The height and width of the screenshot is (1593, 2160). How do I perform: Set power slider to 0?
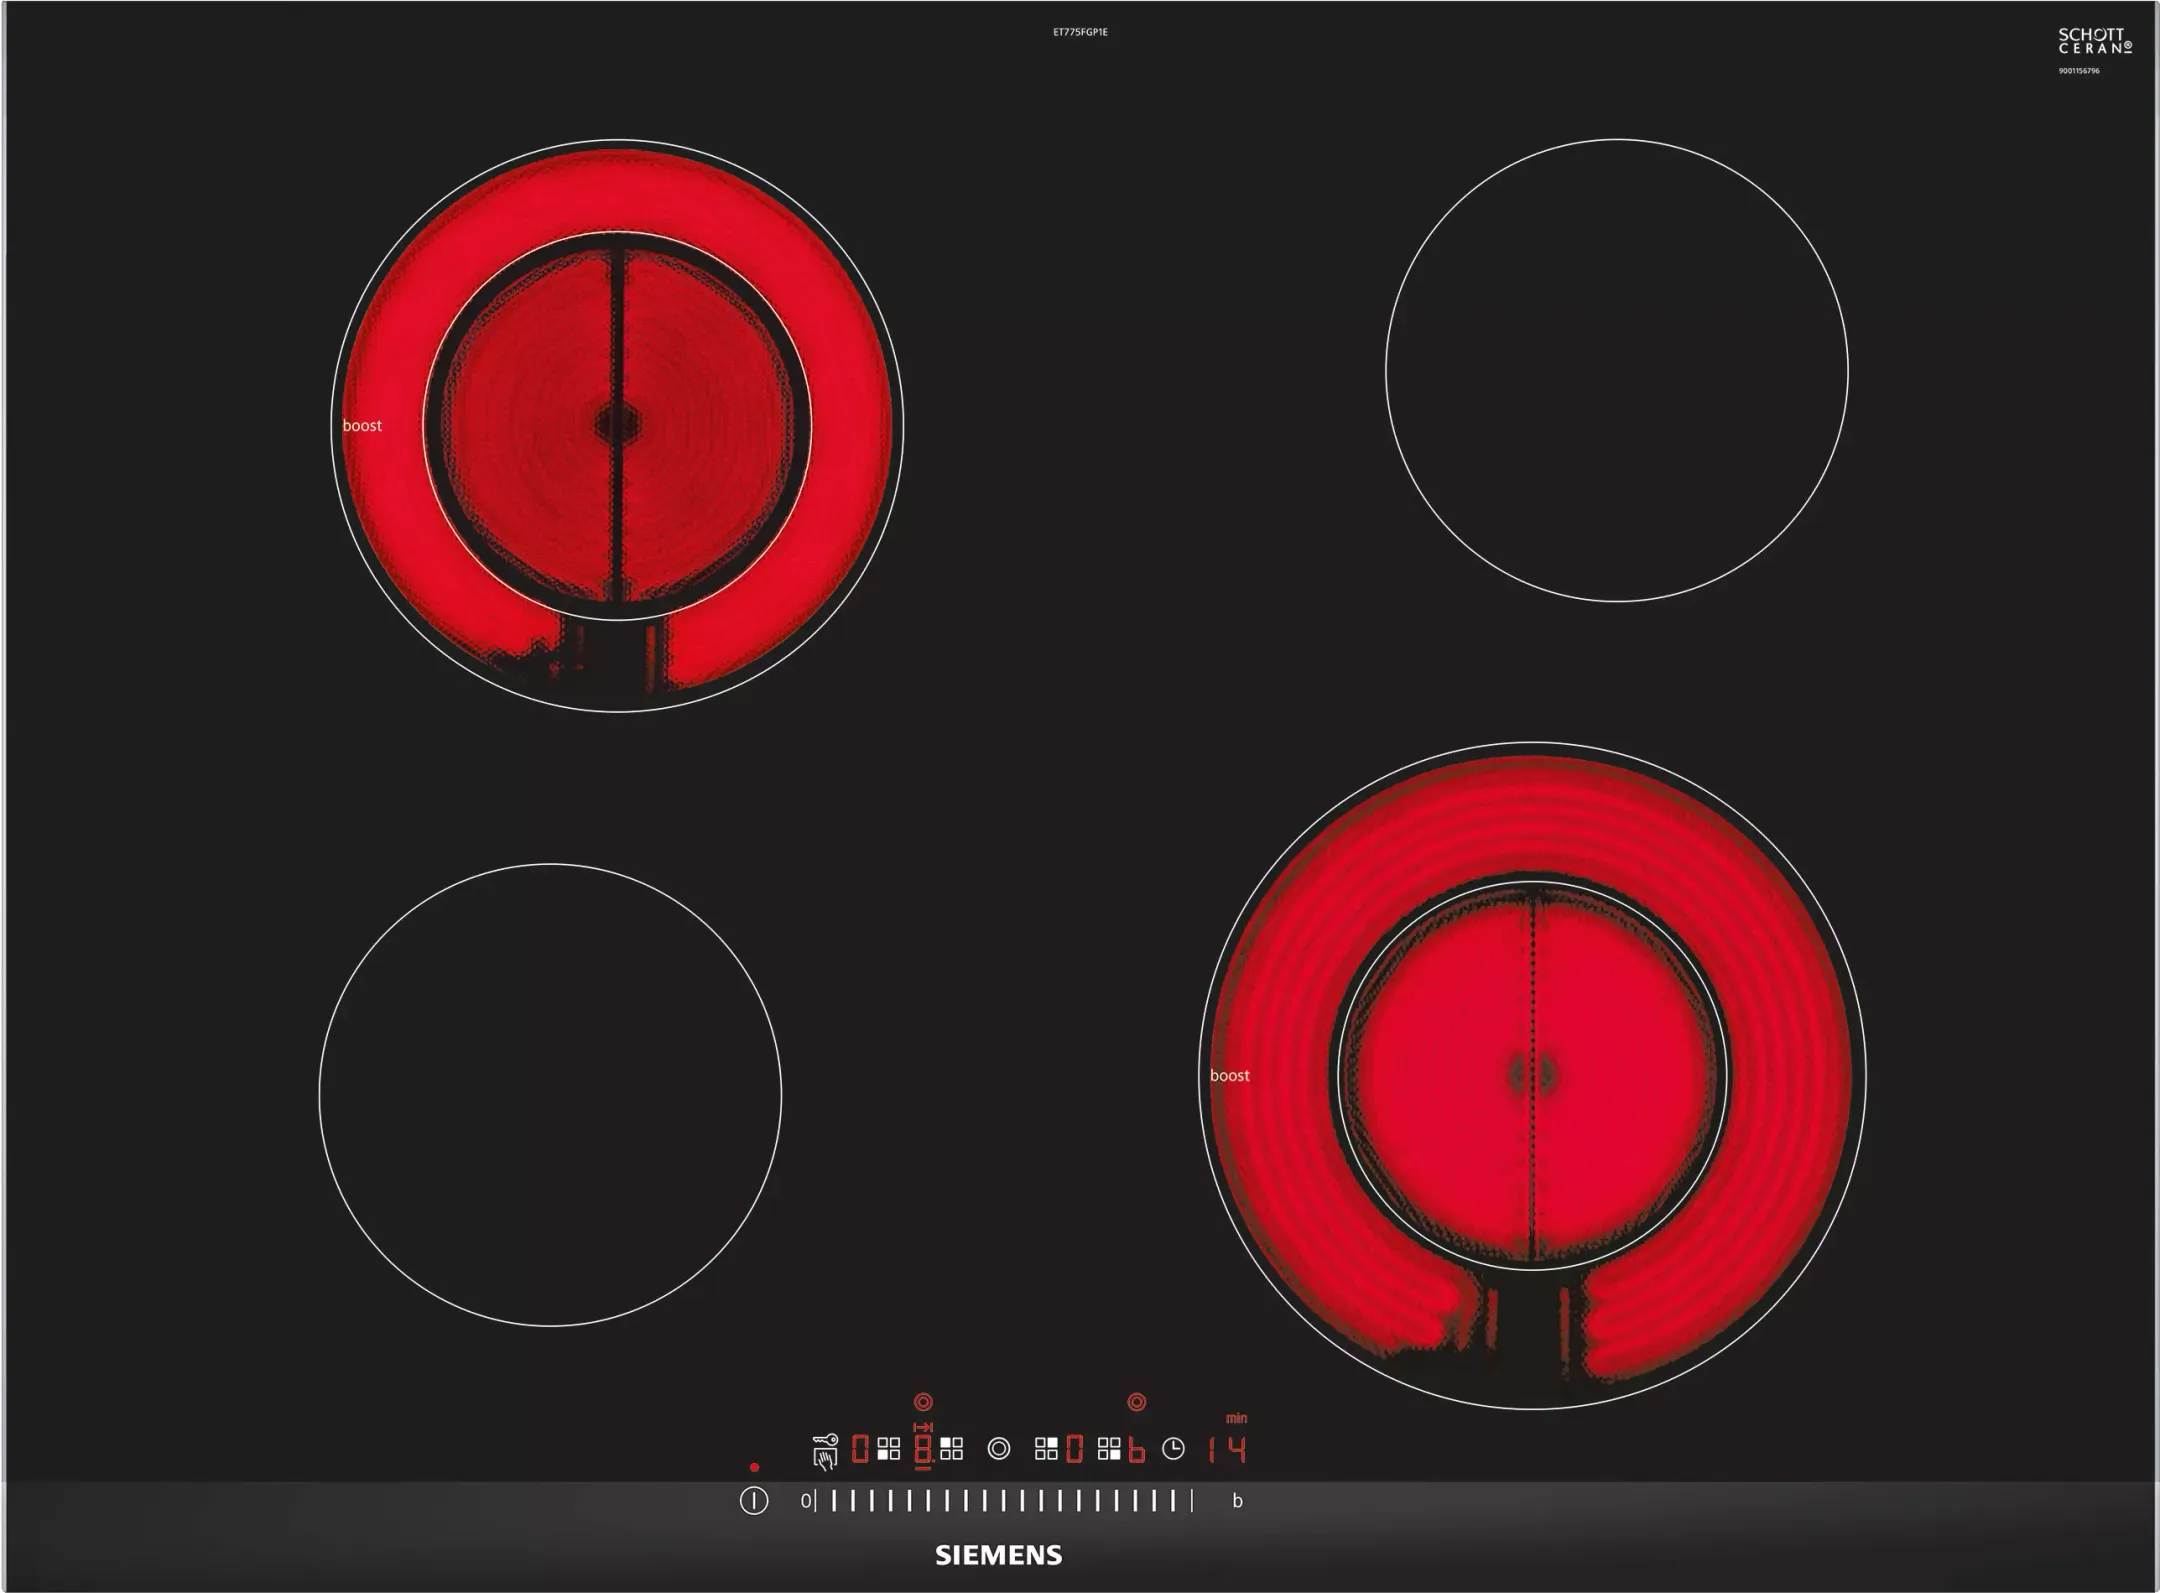coord(806,1501)
